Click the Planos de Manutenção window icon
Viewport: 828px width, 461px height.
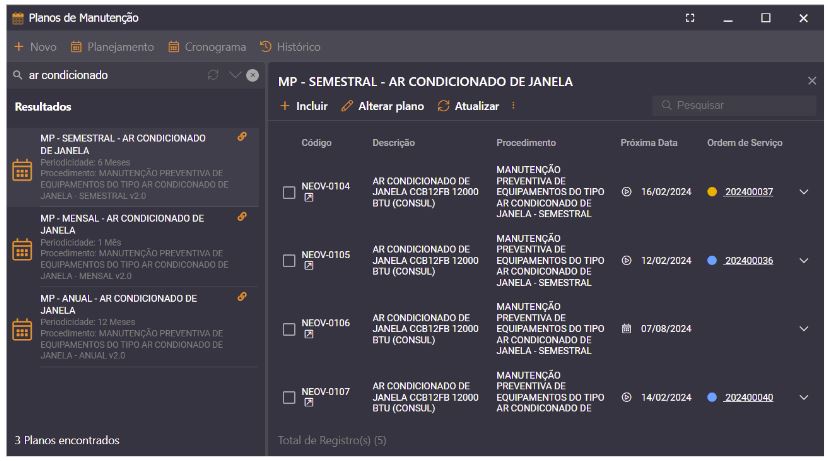point(18,18)
